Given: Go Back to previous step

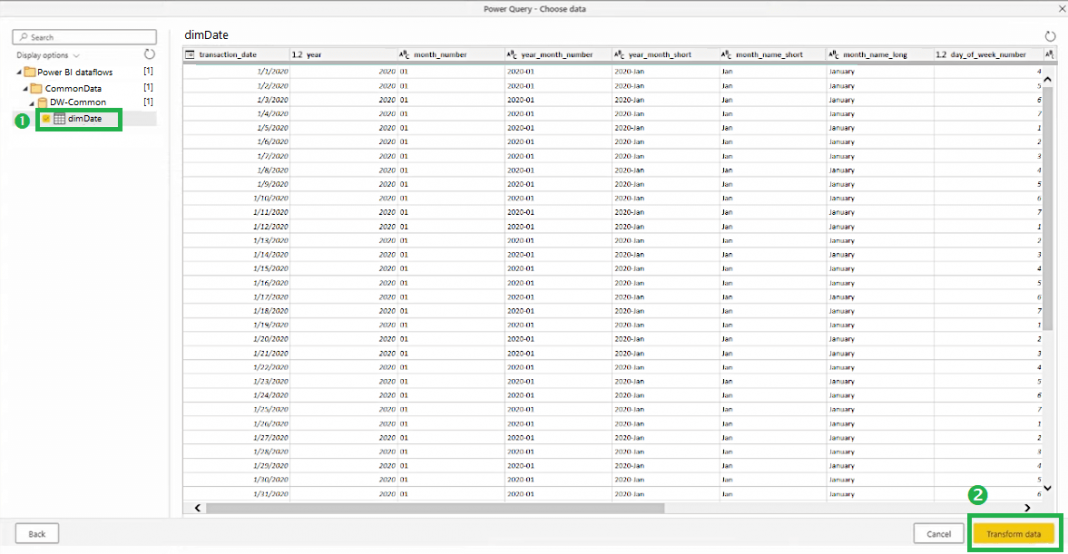Looking at the screenshot, I should 37,534.
